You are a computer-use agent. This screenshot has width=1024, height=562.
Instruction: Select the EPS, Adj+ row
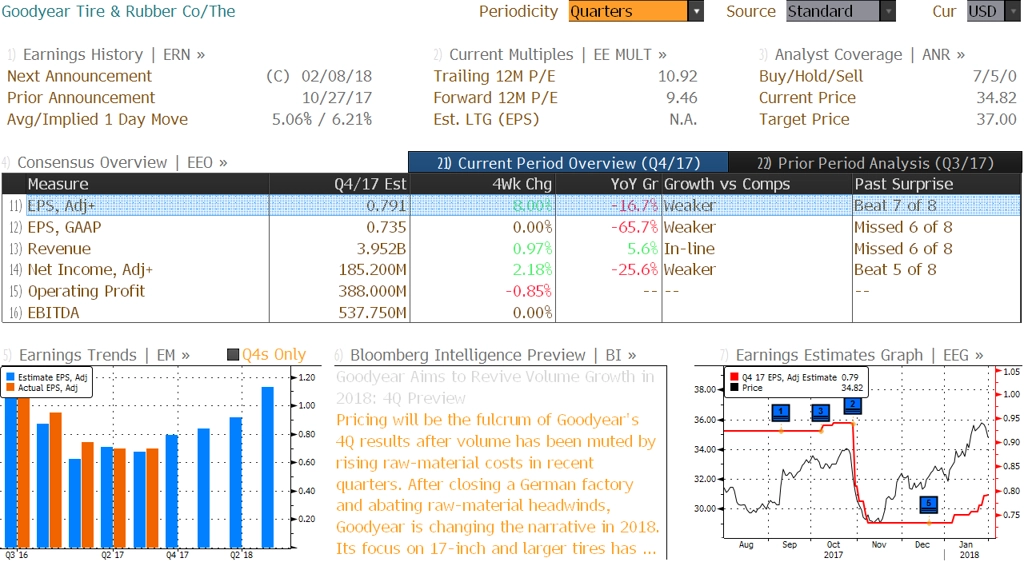click(x=511, y=205)
